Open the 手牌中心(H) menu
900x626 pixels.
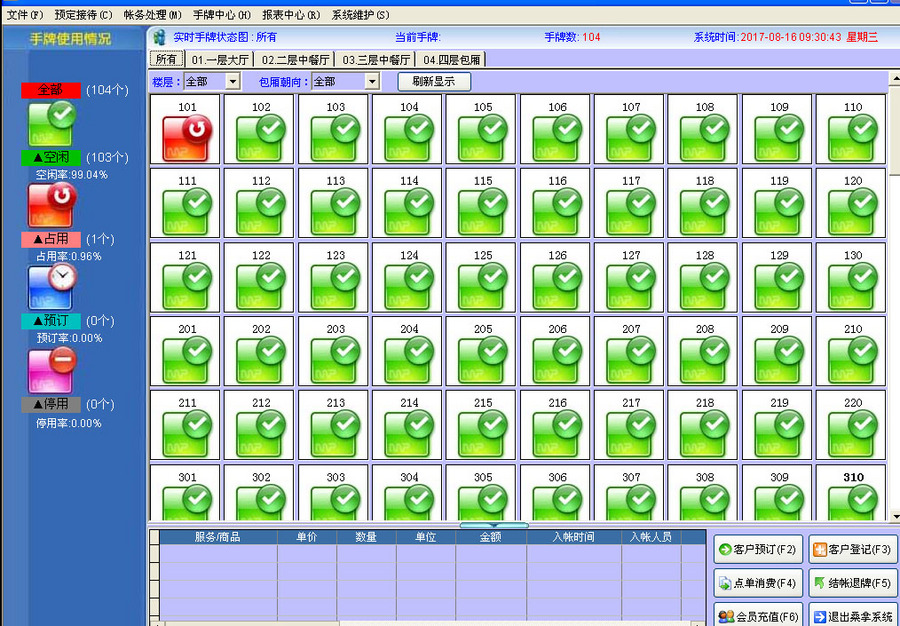pyautogui.click(x=222, y=15)
